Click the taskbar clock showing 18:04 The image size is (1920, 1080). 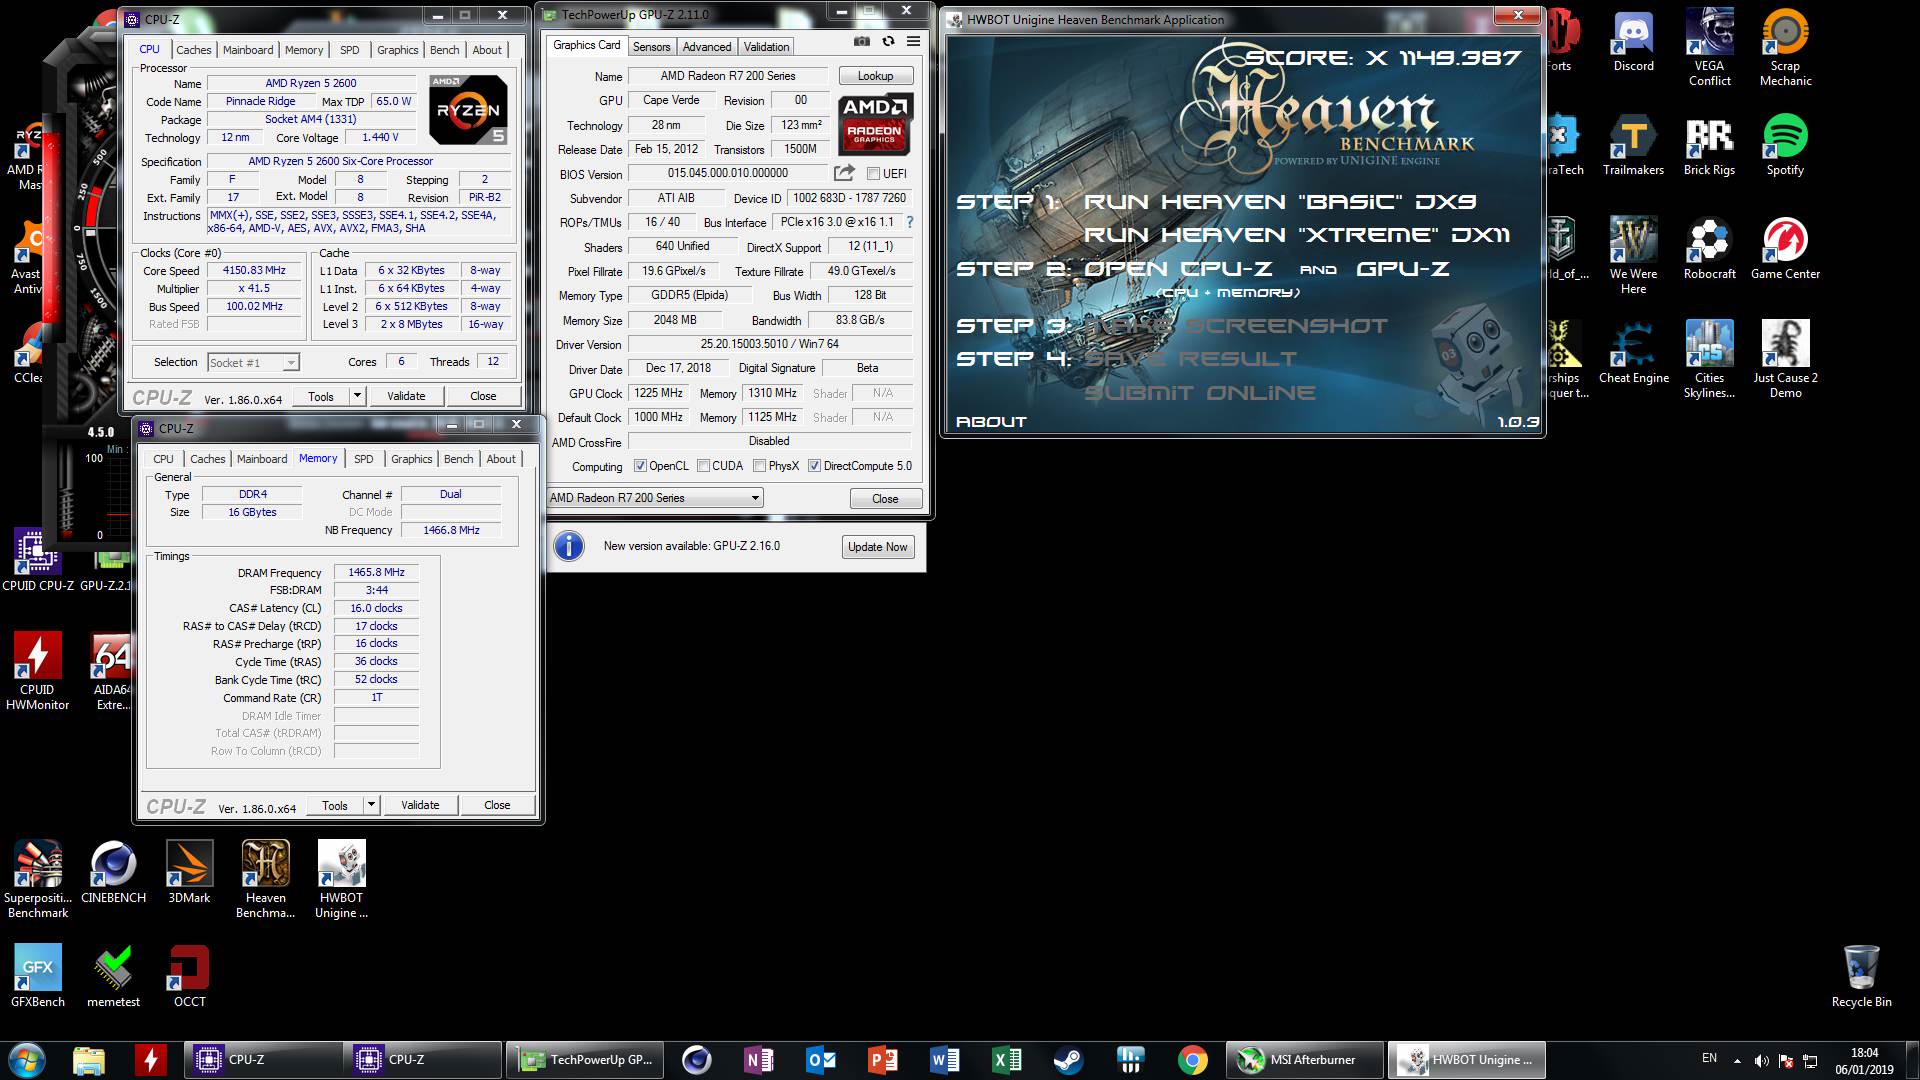click(x=1864, y=1060)
